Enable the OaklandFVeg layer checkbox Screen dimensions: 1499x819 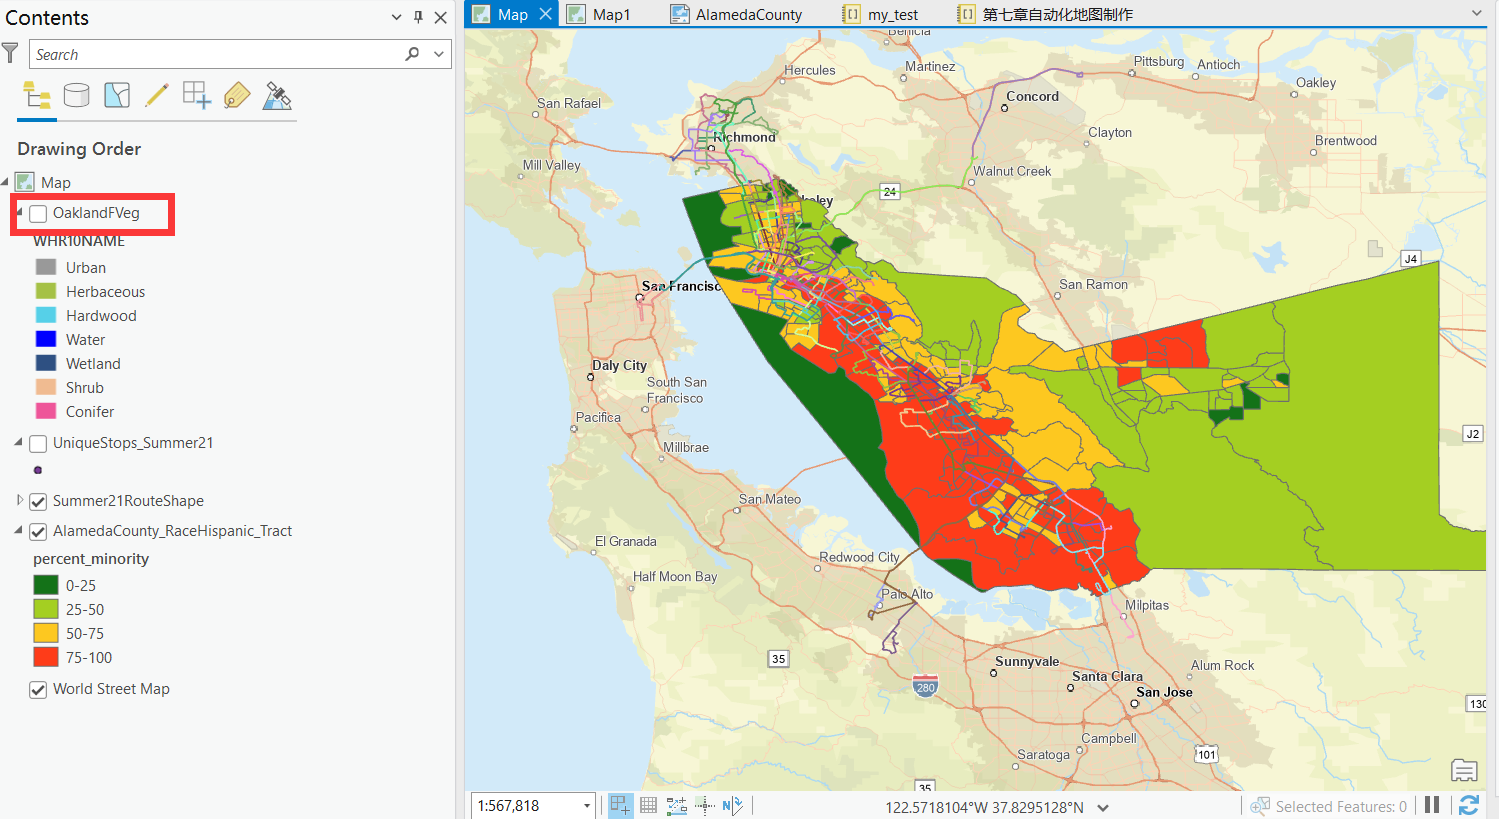[38, 213]
